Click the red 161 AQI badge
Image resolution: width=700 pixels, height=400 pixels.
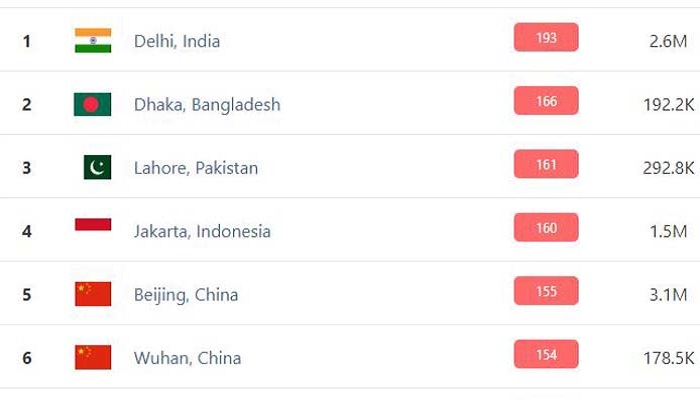click(546, 164)
